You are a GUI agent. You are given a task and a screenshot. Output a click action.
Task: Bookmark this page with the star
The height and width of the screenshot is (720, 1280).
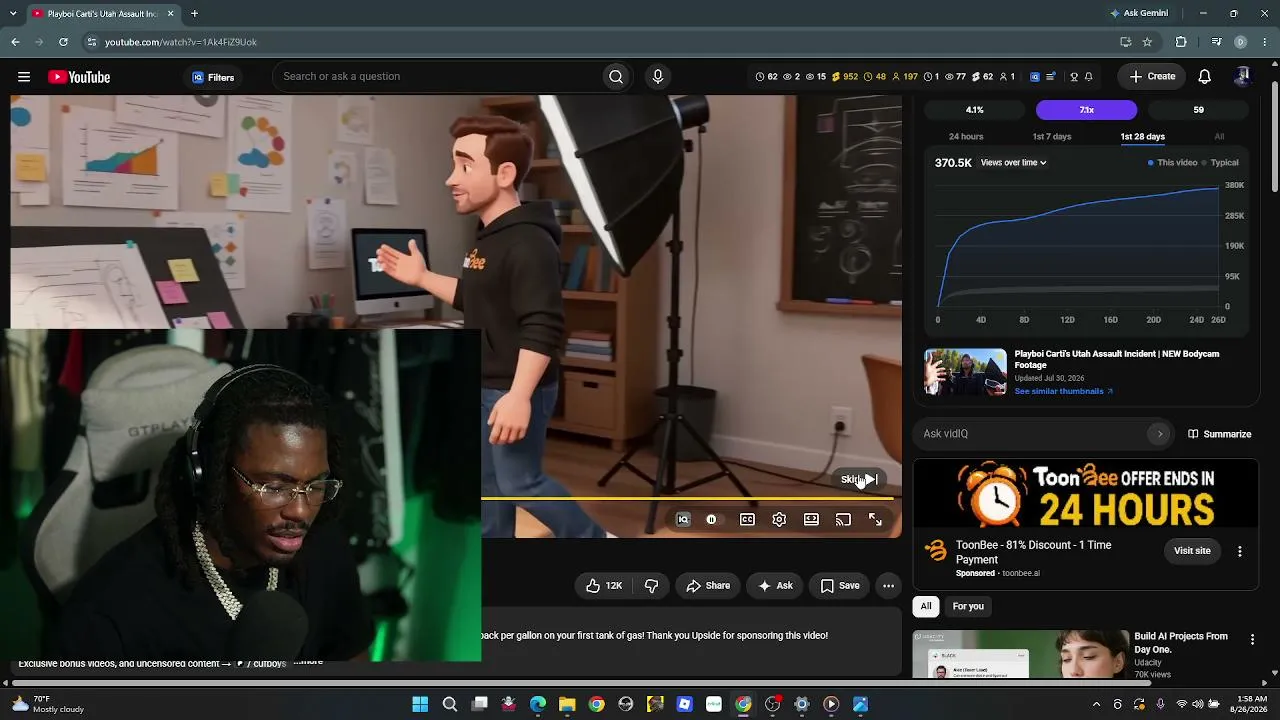[x=1147, y=42]
